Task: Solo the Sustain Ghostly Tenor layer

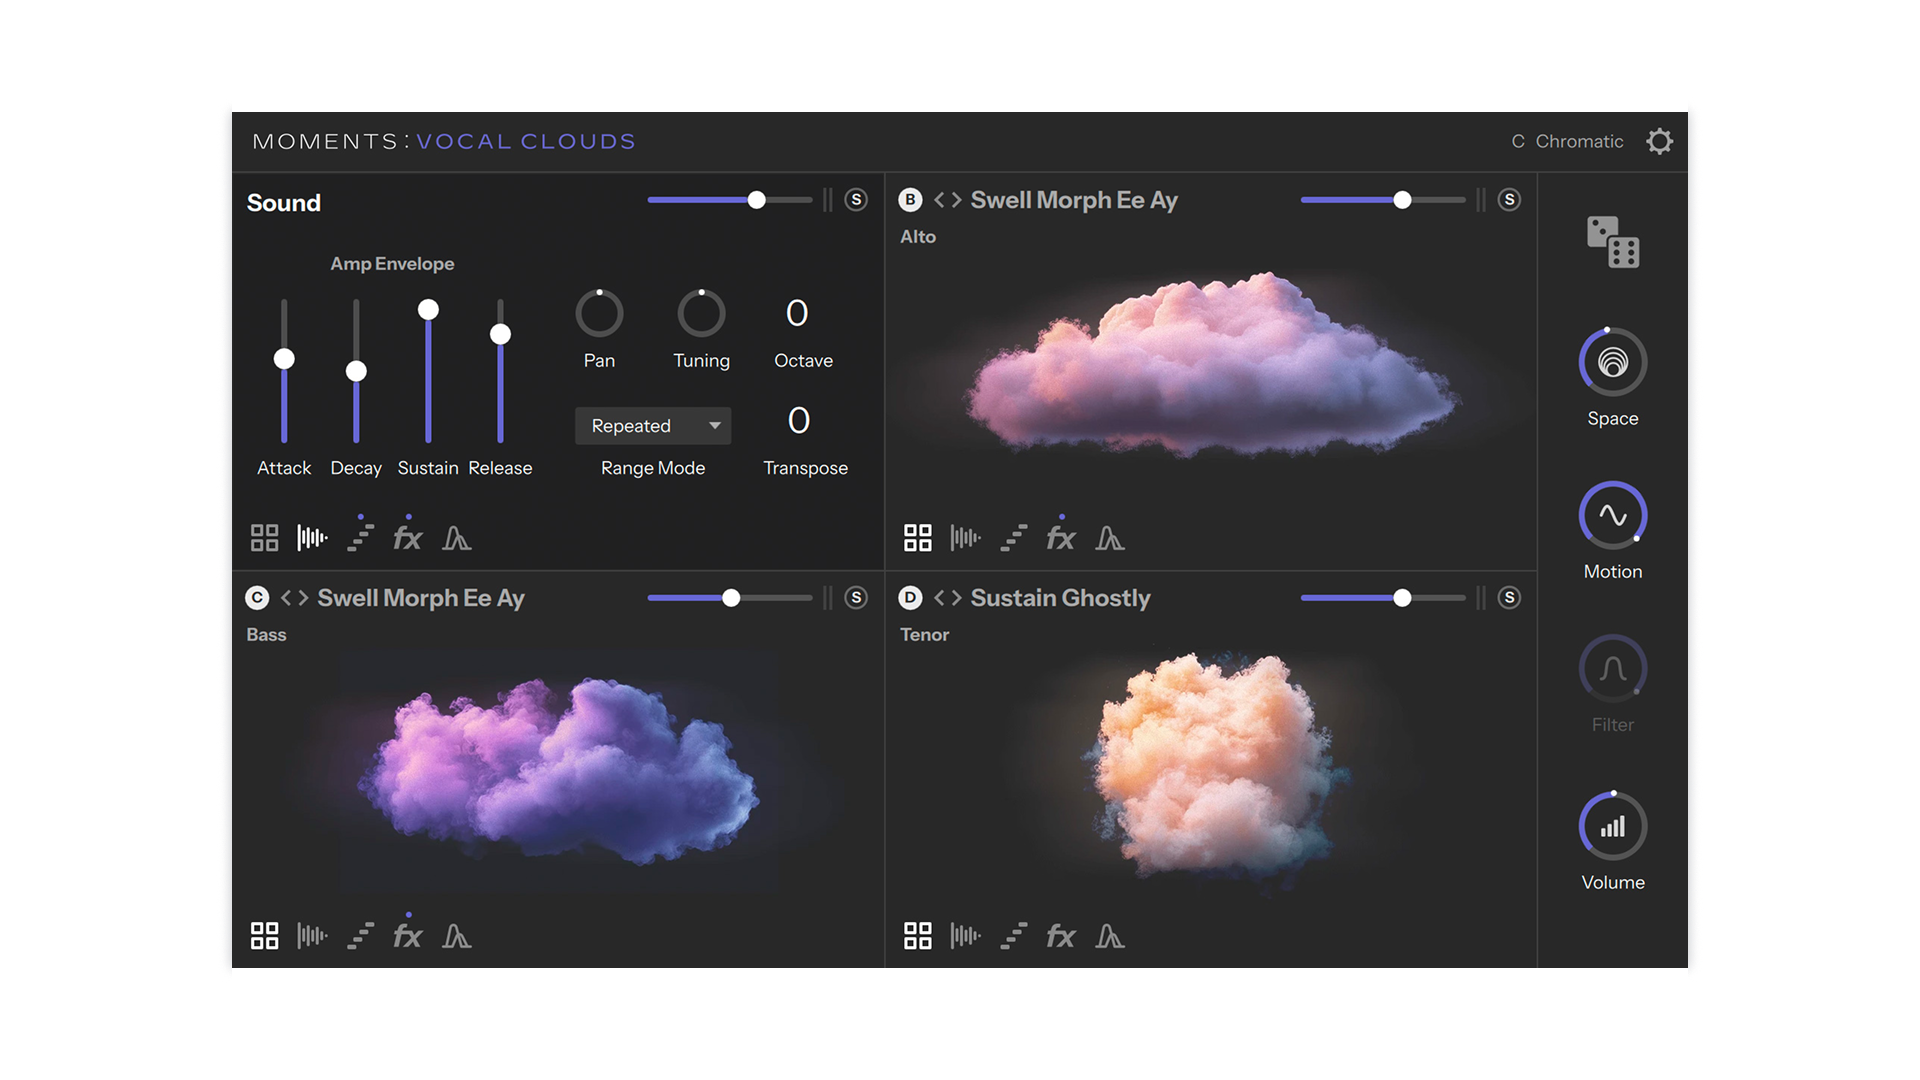Action: click(1509, 597)
